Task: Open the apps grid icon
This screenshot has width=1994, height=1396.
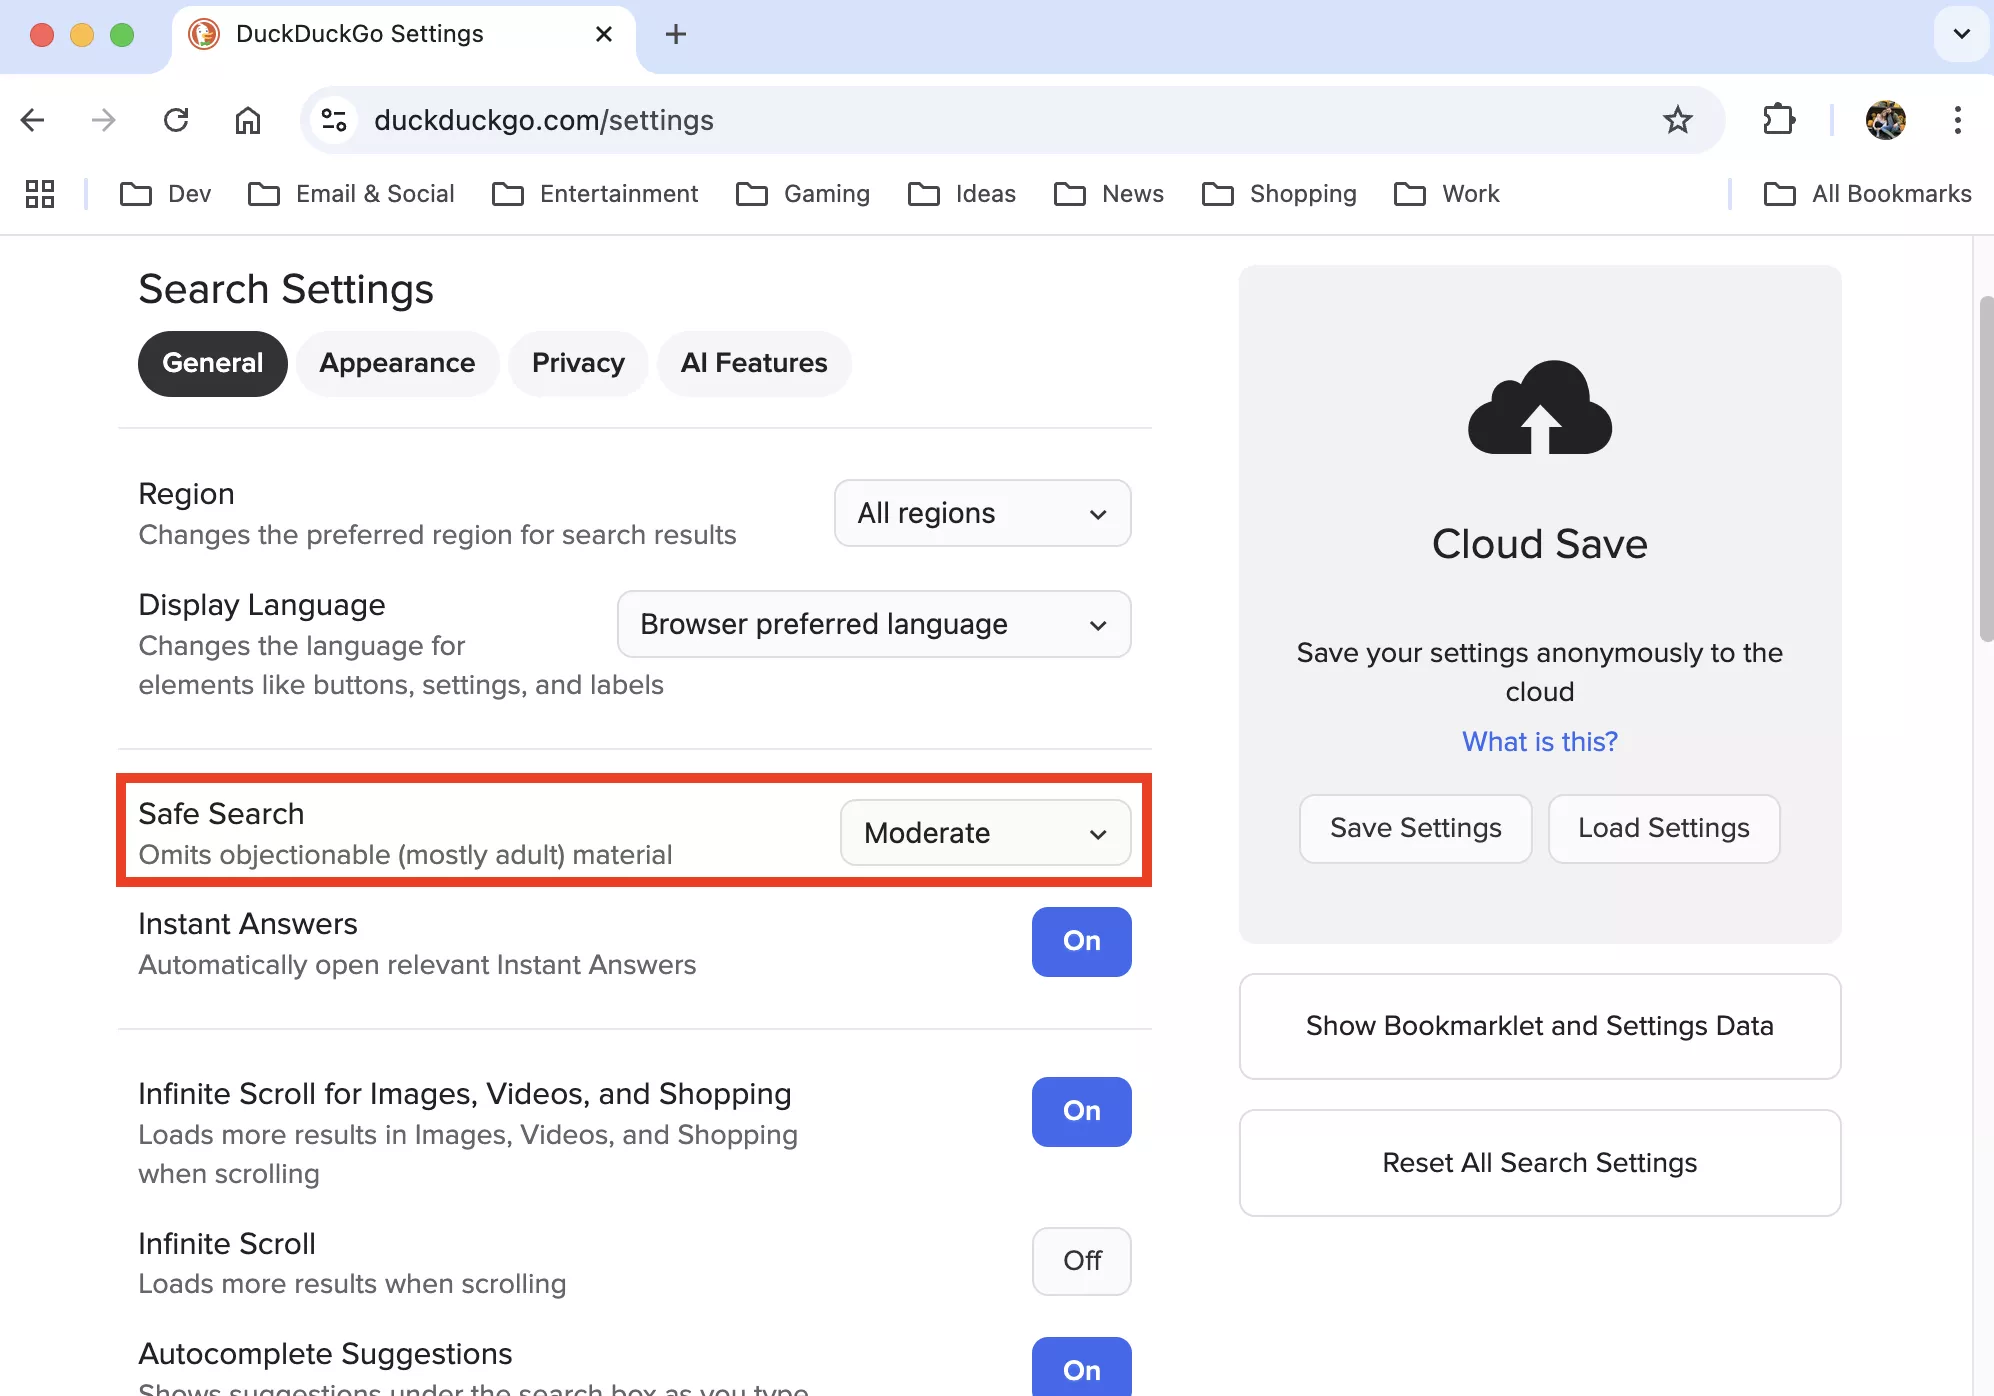Action: coord(40,194)
